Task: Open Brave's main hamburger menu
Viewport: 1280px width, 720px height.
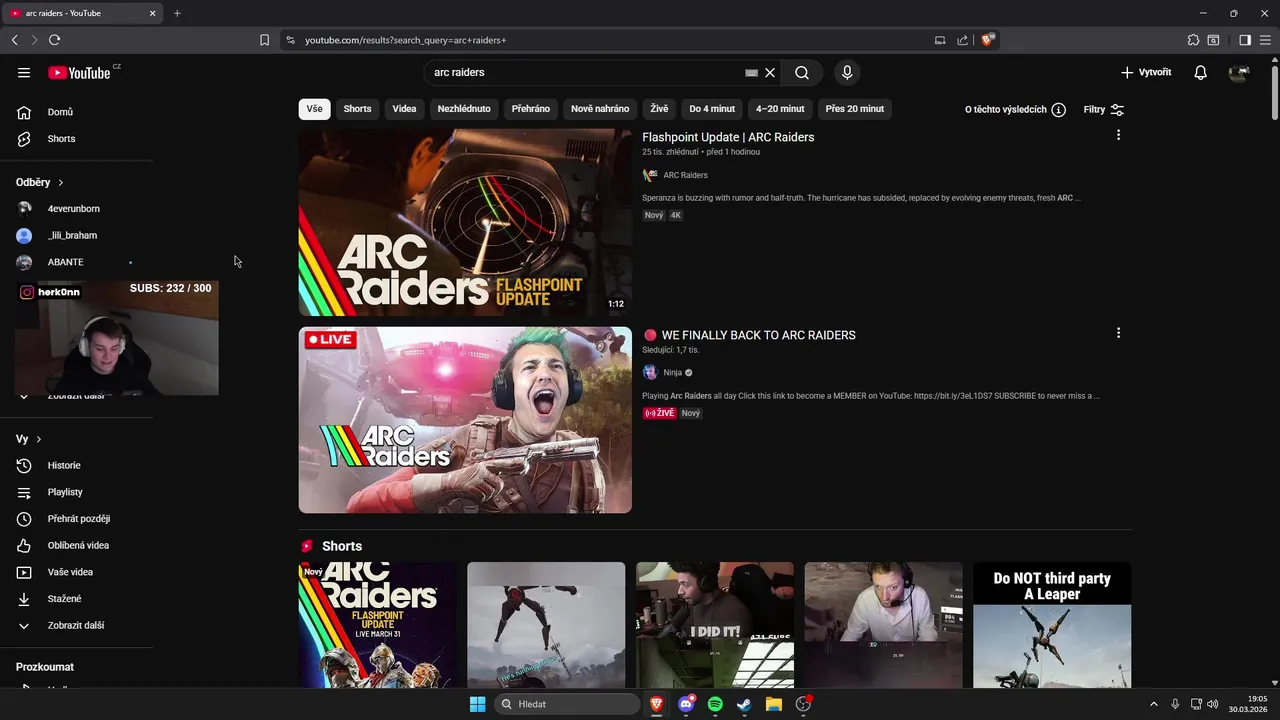Action: pos(1265,40)
